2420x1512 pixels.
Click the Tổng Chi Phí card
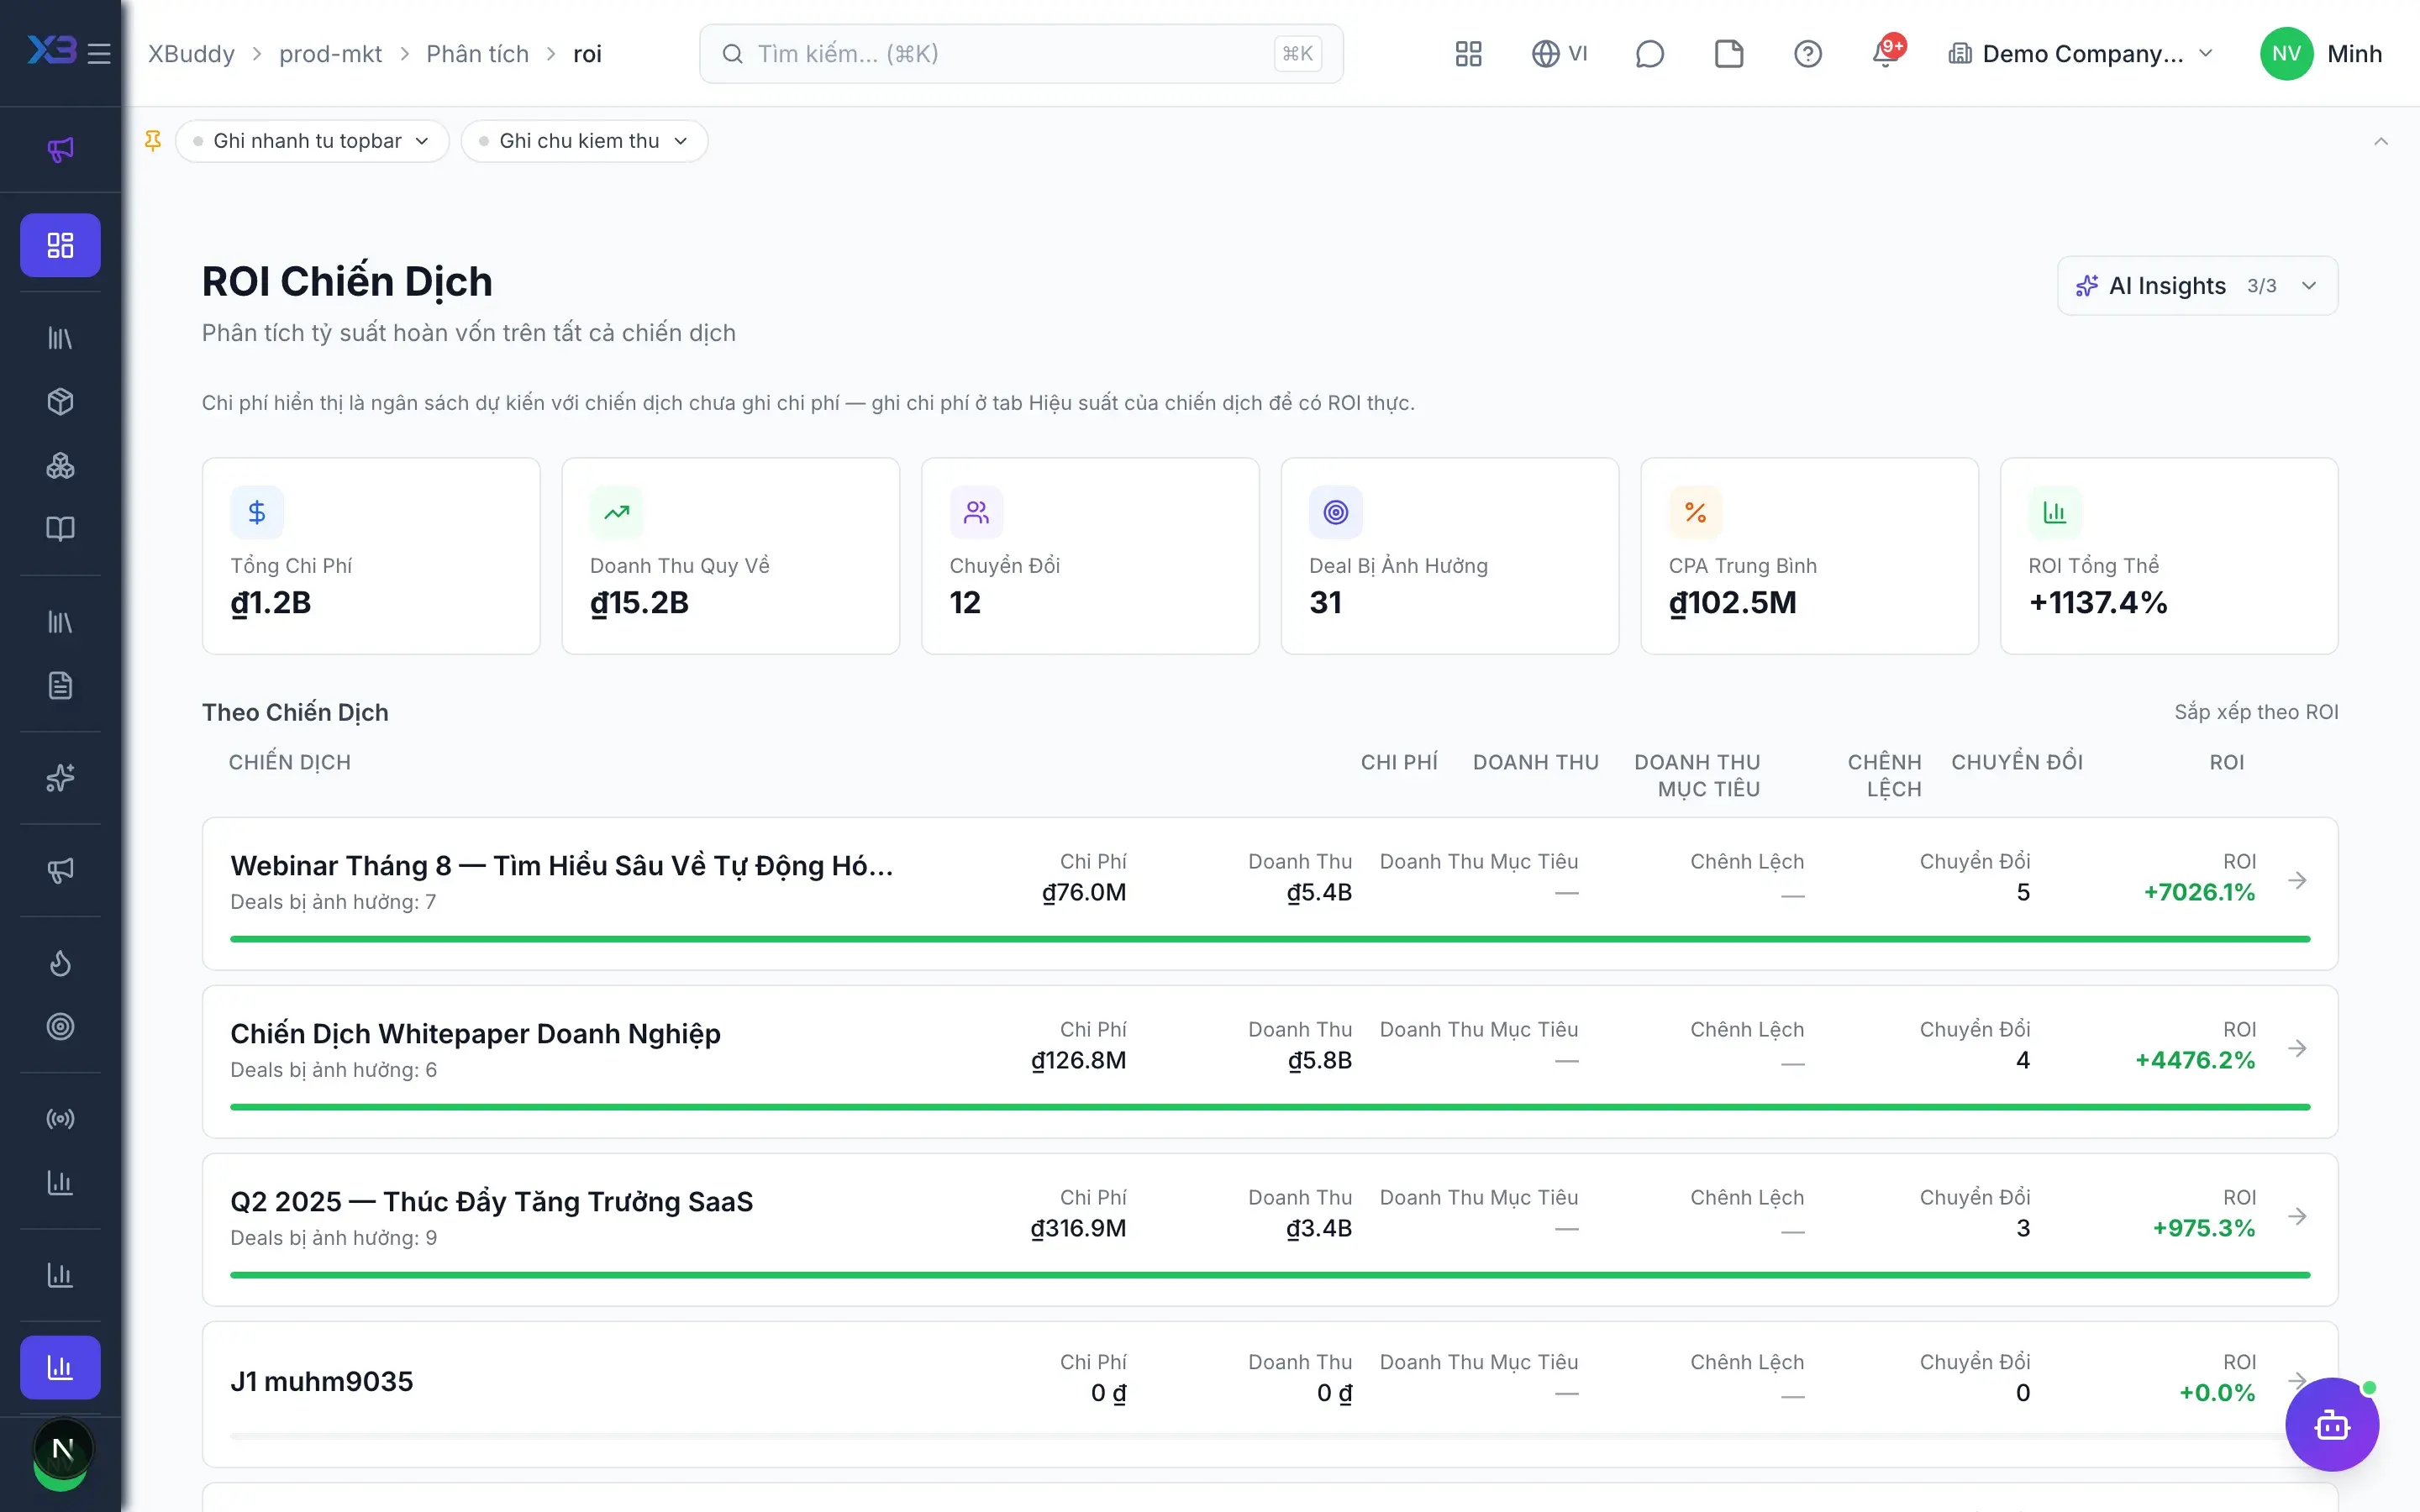(371, 556)
